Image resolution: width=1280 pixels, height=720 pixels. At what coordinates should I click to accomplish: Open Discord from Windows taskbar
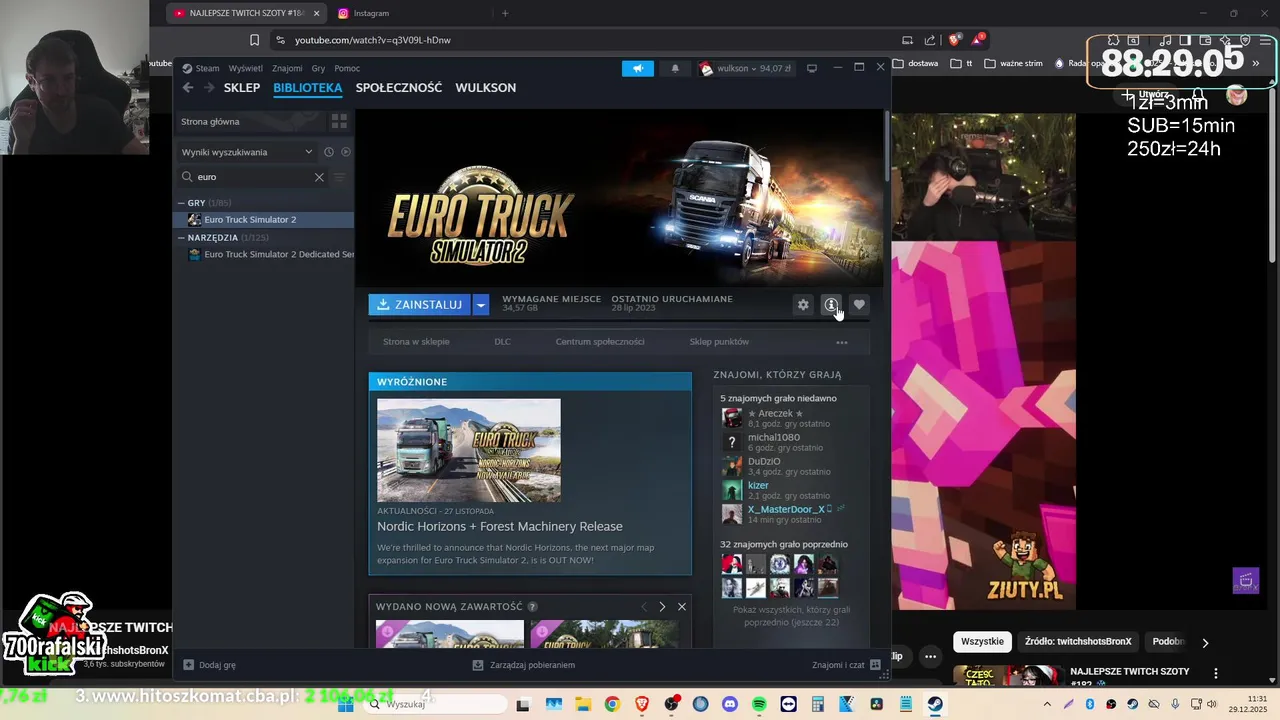(729, 704)
